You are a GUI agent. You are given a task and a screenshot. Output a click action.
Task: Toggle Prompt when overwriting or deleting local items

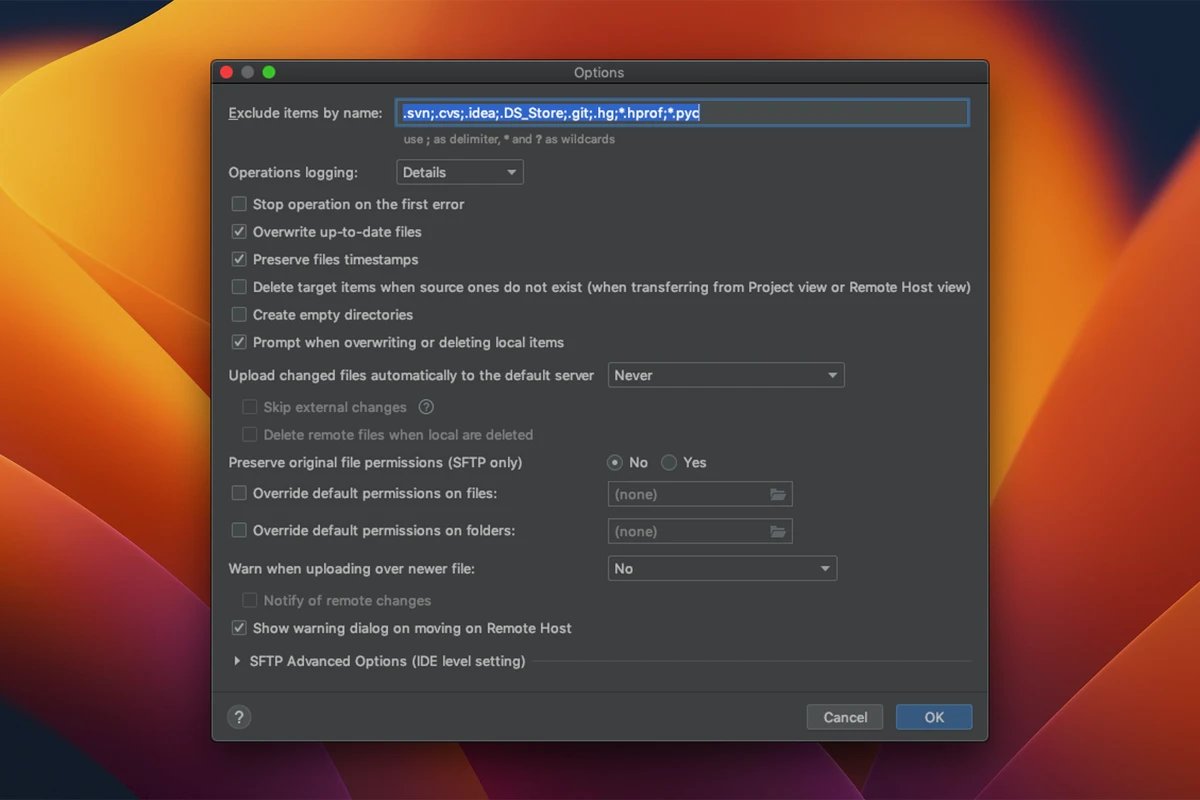(239, 342)
